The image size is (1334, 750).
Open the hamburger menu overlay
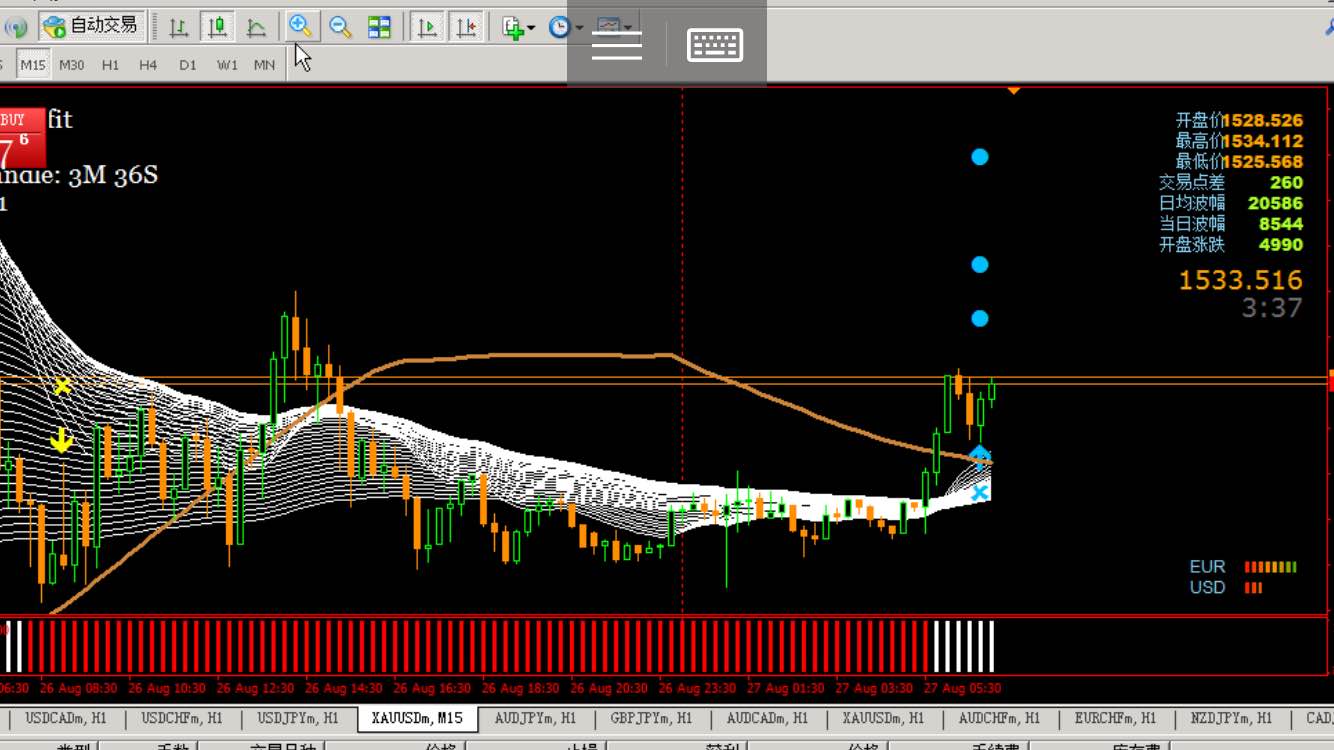(x=617, y=45)
